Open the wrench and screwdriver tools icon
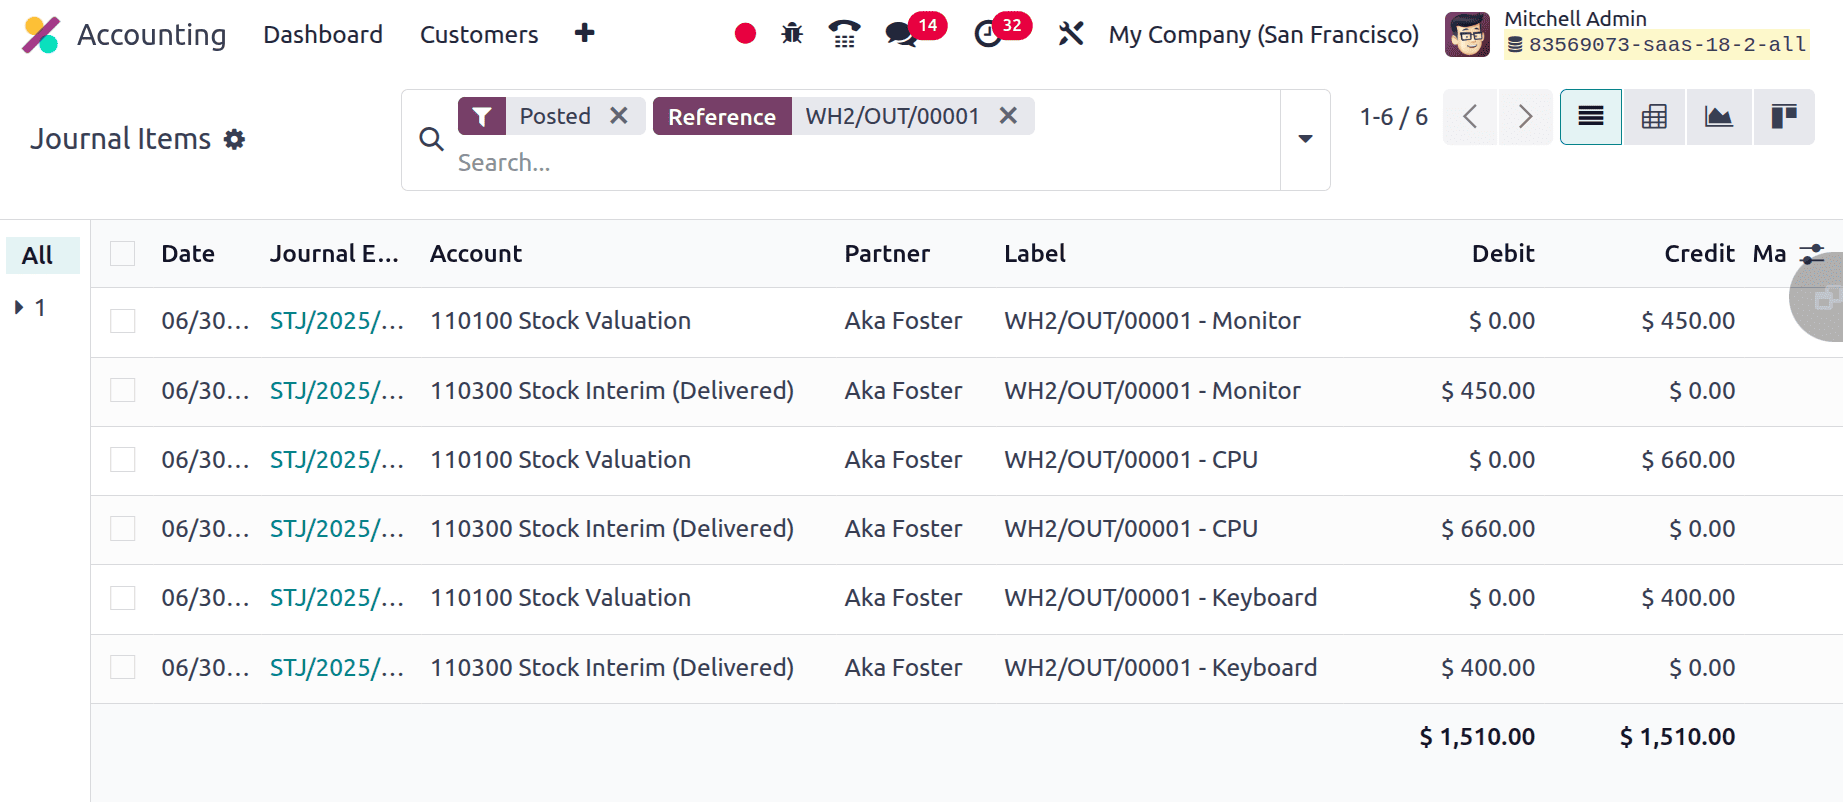Viewport: 1843px width, 802px height. pyautogui.click(x=1071, y=34)
